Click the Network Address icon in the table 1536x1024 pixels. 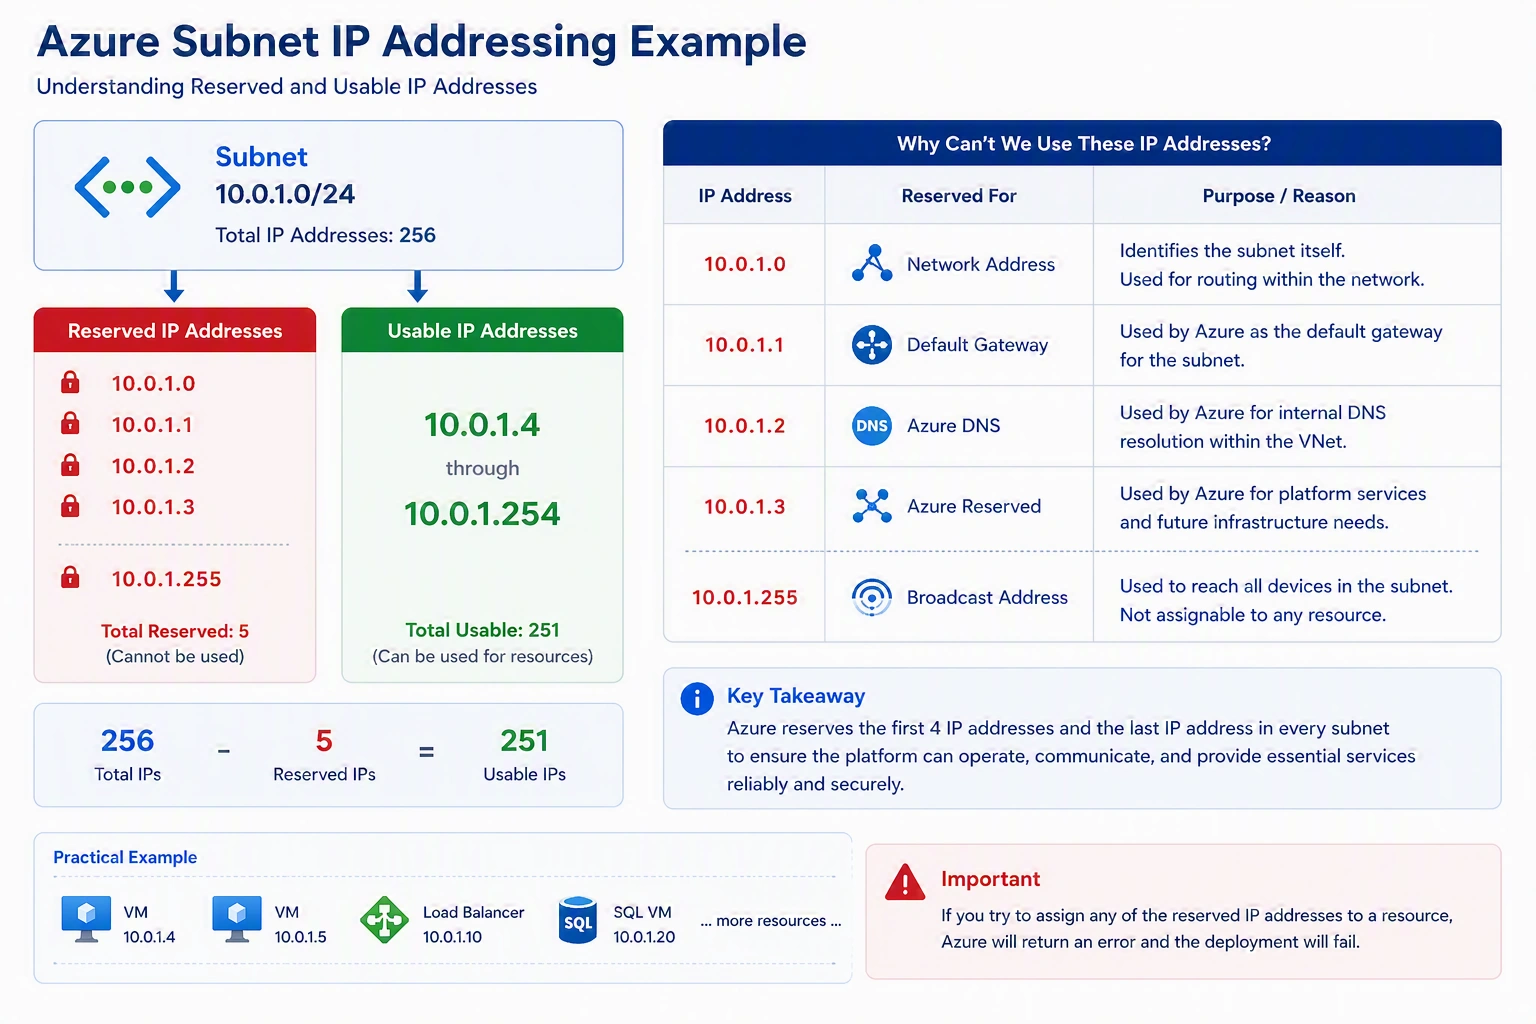(872, 263)
